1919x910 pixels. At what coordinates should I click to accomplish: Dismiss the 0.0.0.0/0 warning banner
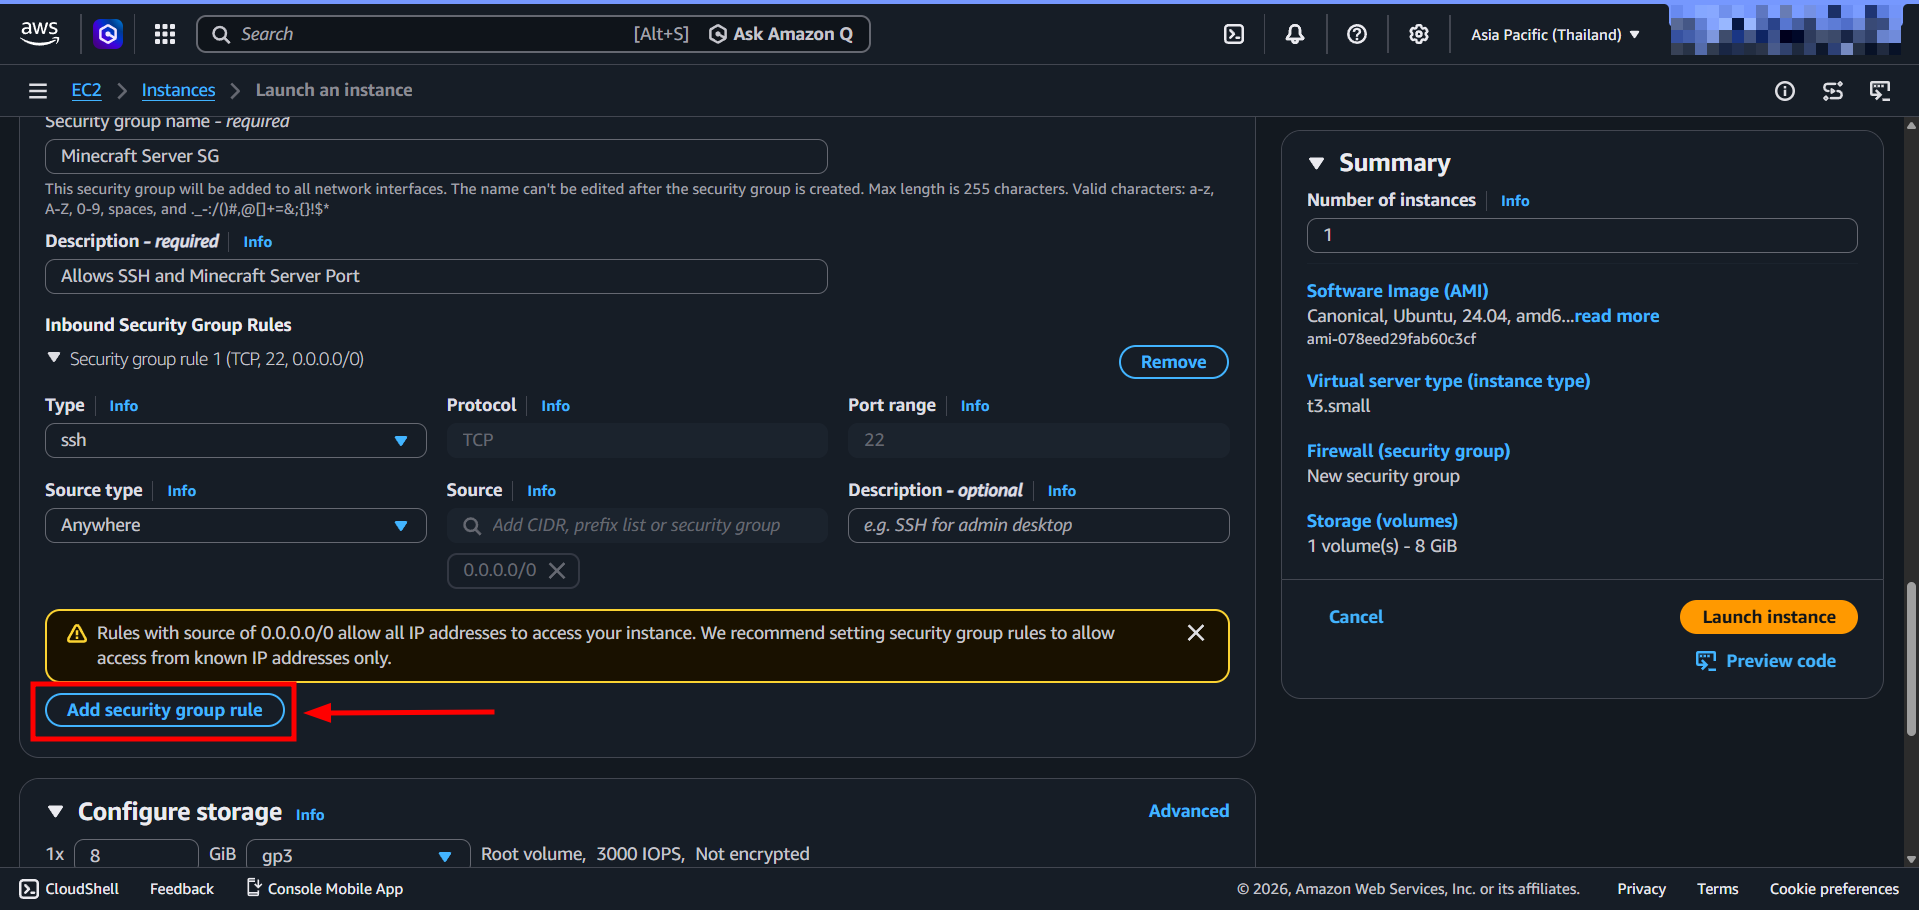[1196, 633]
